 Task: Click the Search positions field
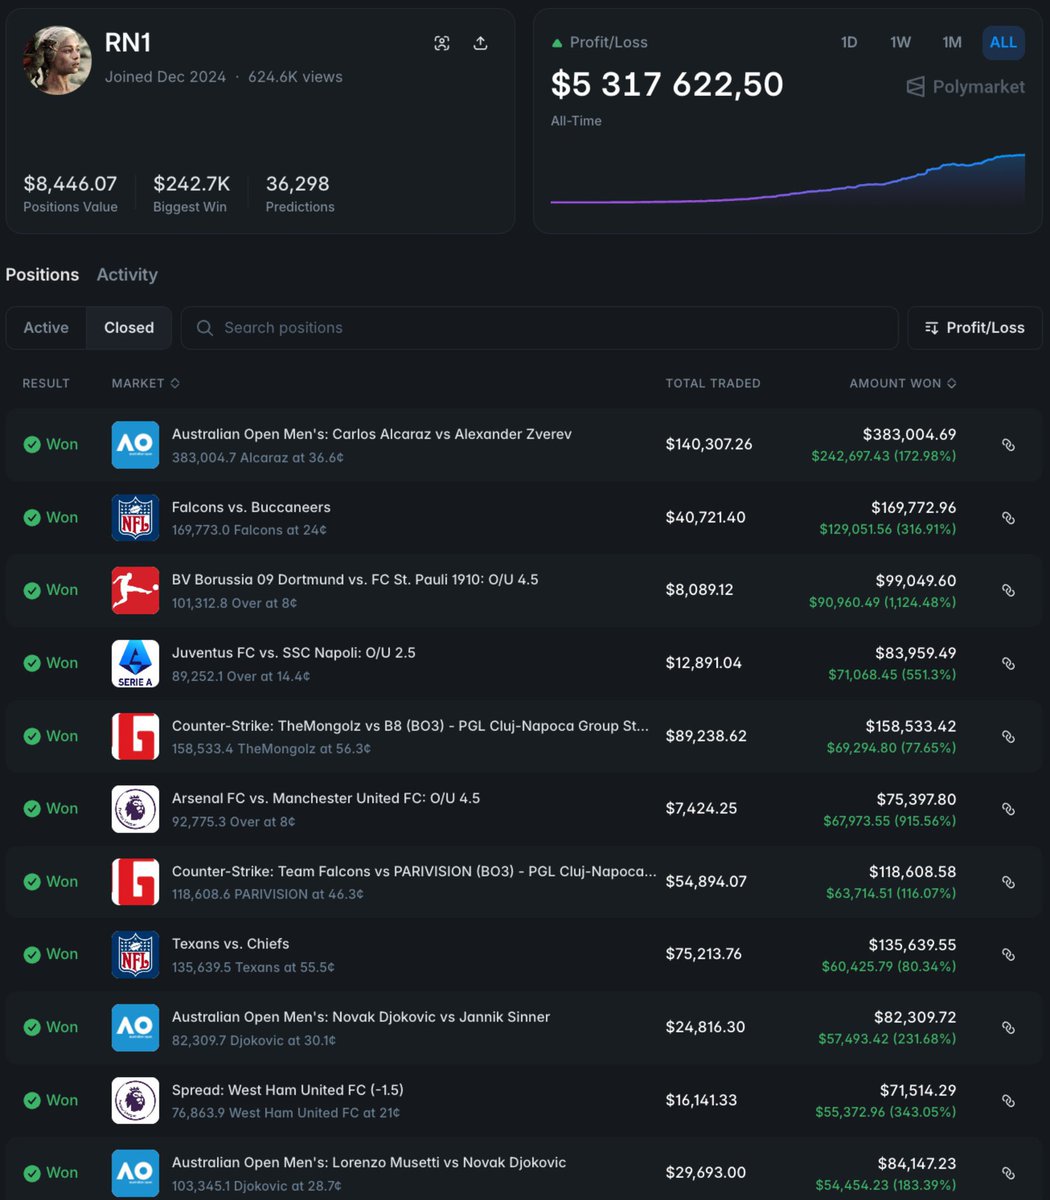(539, 327)
